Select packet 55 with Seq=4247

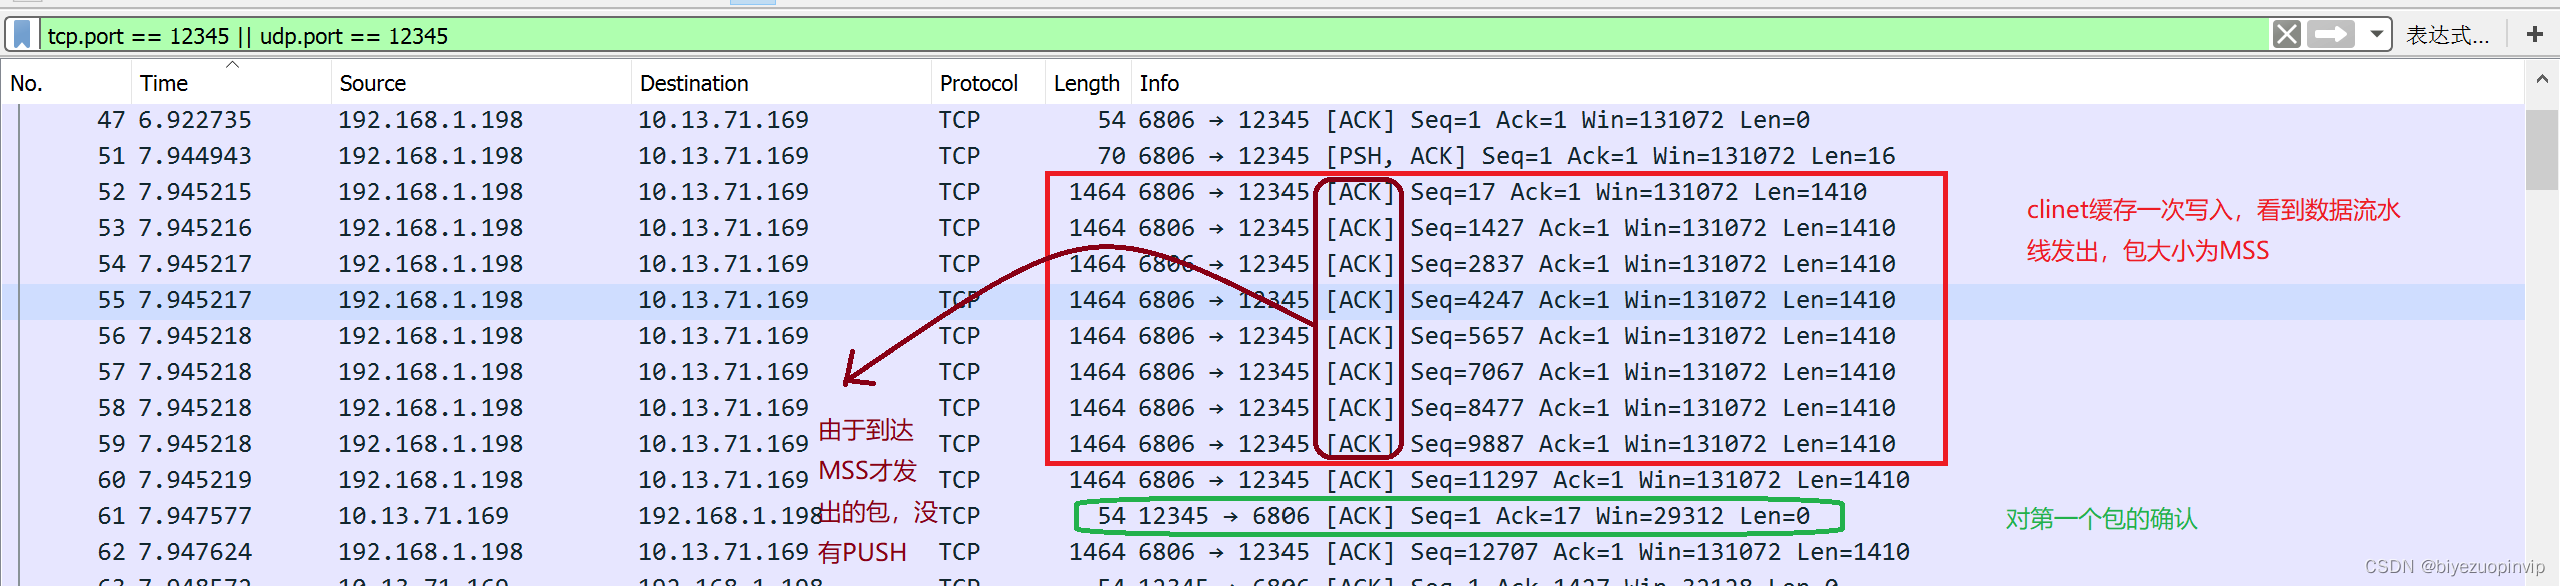coord(1262,300)
